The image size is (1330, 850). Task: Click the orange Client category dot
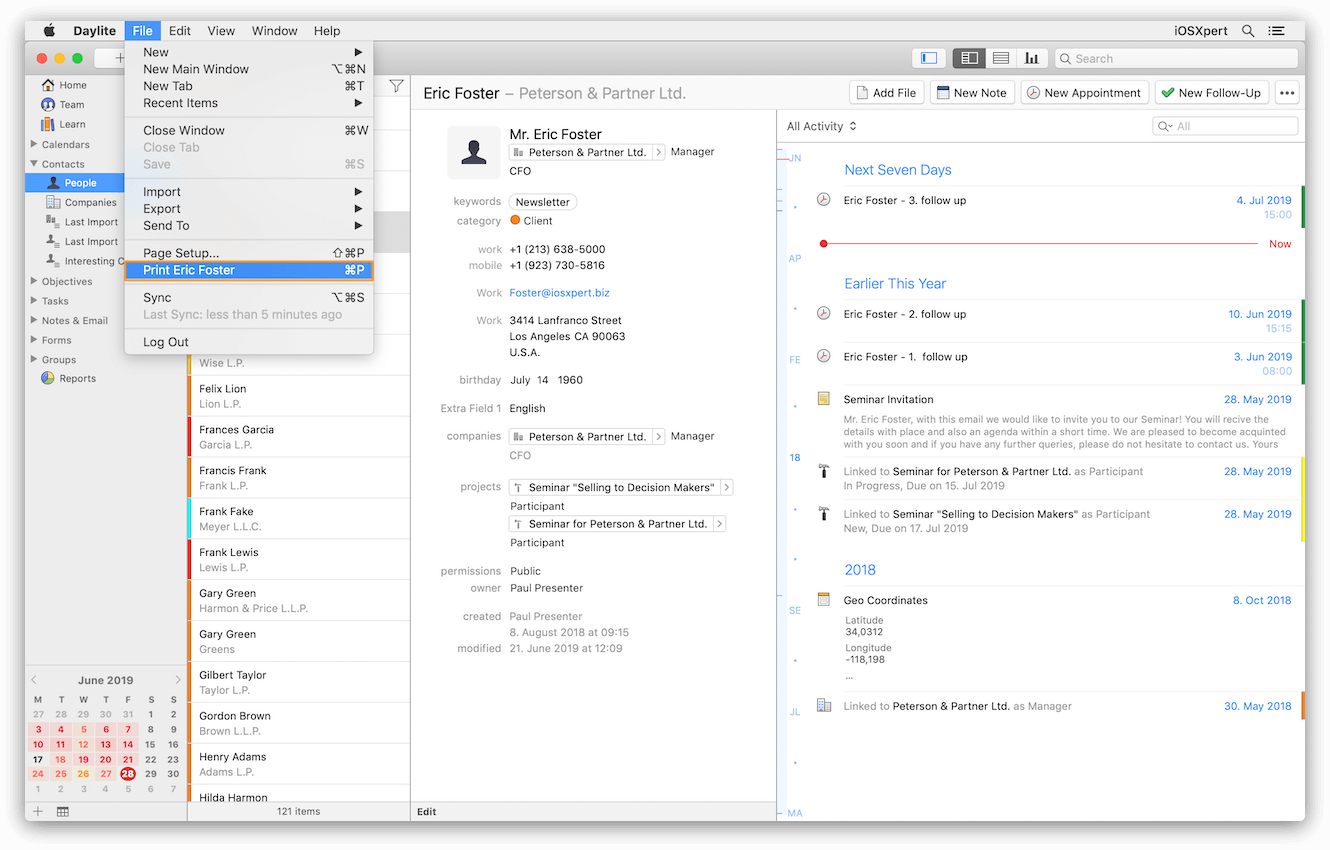pyautogui.click(x=515, y=220)
